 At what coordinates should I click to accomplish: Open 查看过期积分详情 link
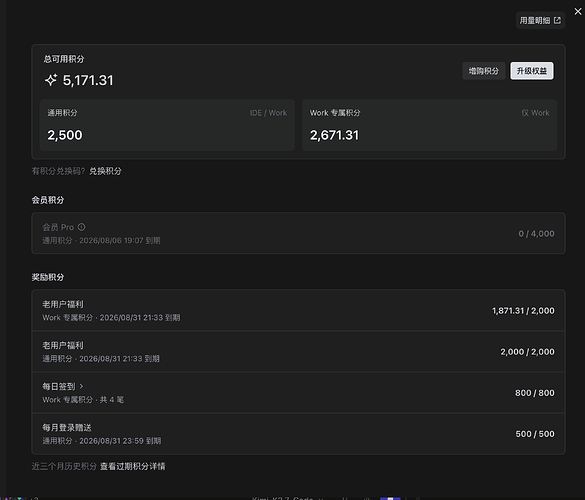pos(132,466)
